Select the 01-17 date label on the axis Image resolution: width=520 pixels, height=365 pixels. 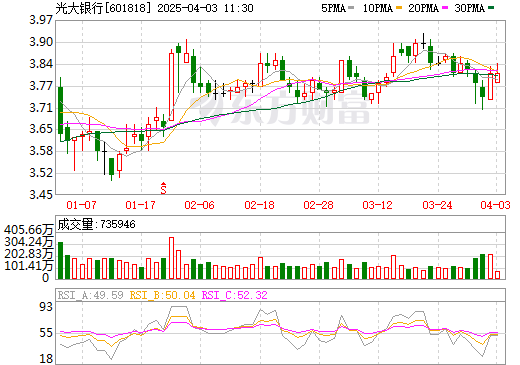tap(140, 205)
